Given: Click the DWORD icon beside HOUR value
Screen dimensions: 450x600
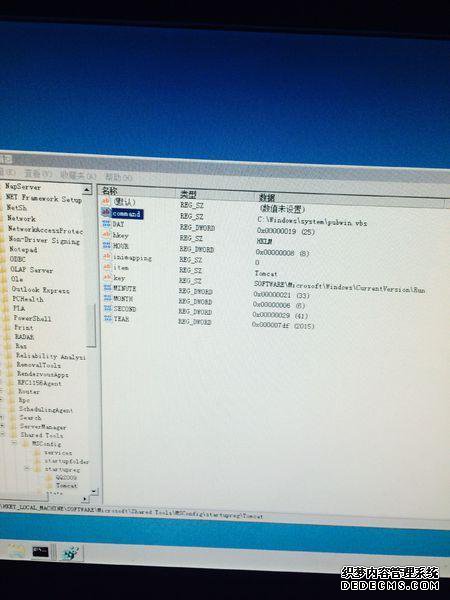Looking at the screenshot, I should (x=107, y=245).
